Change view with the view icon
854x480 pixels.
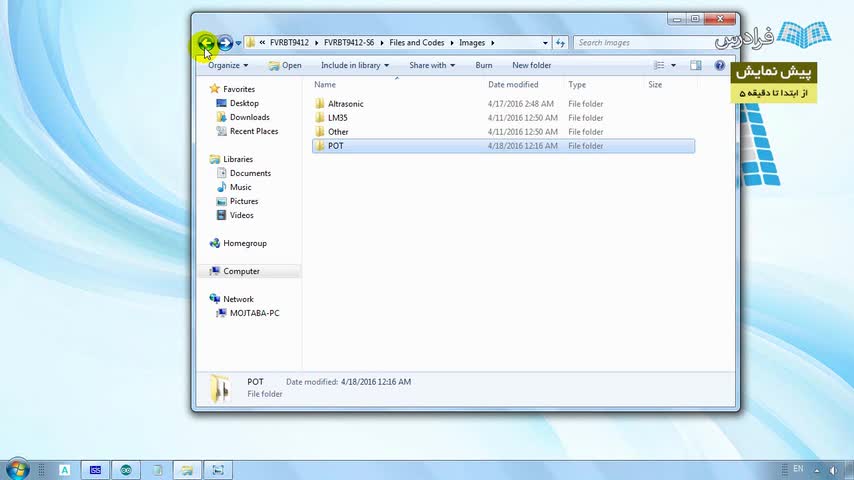coord(659,65)
